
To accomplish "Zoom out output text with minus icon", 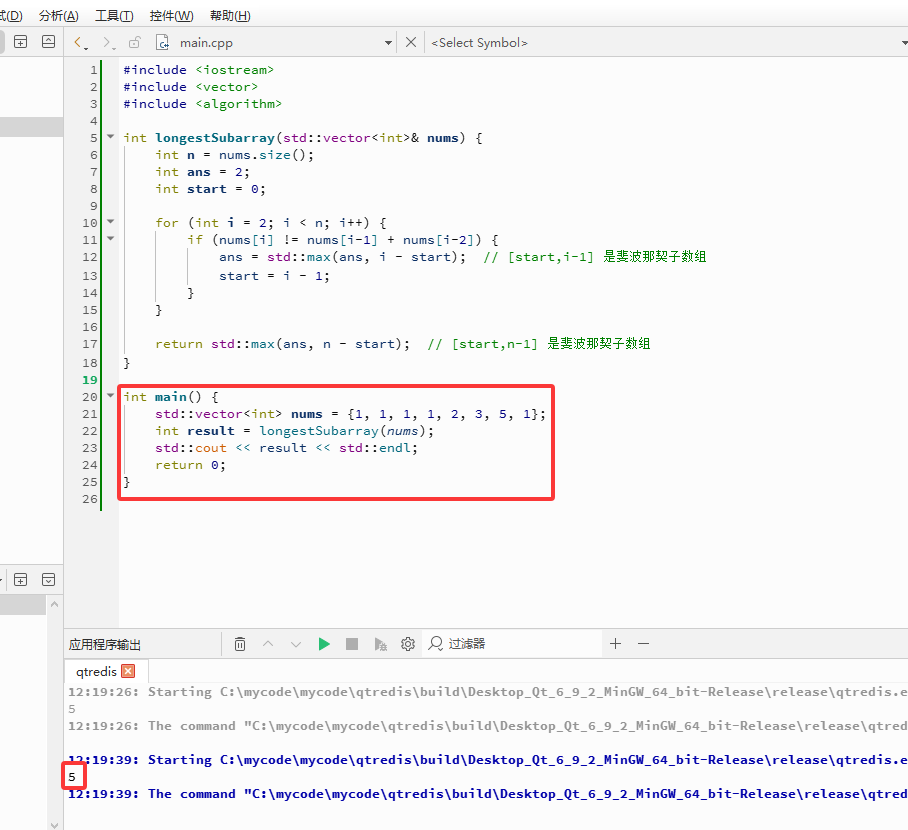I will [643, 643].
